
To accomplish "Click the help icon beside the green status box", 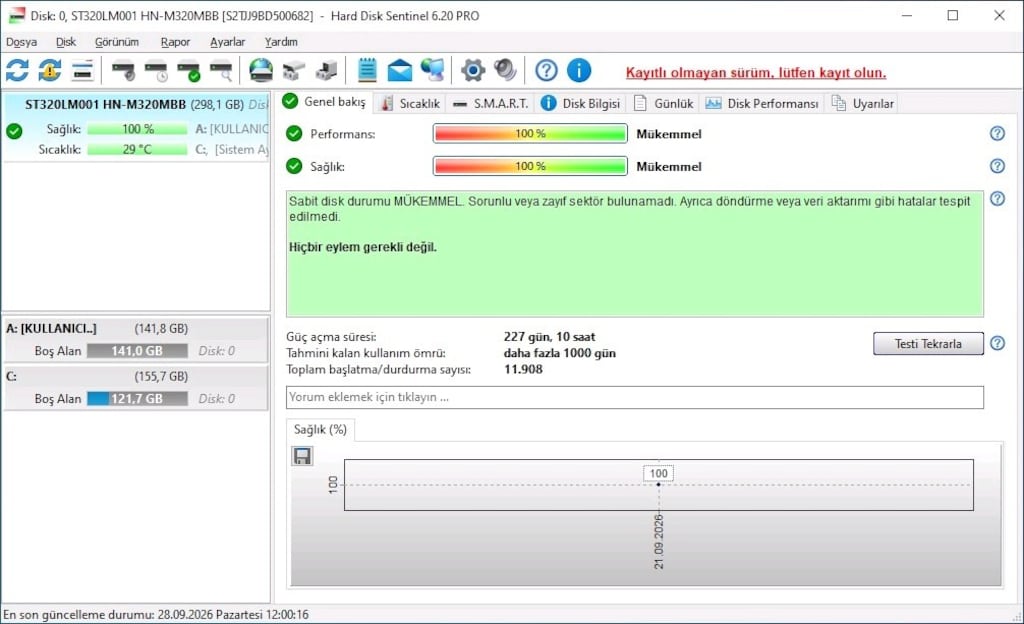I will coord(997,198).
